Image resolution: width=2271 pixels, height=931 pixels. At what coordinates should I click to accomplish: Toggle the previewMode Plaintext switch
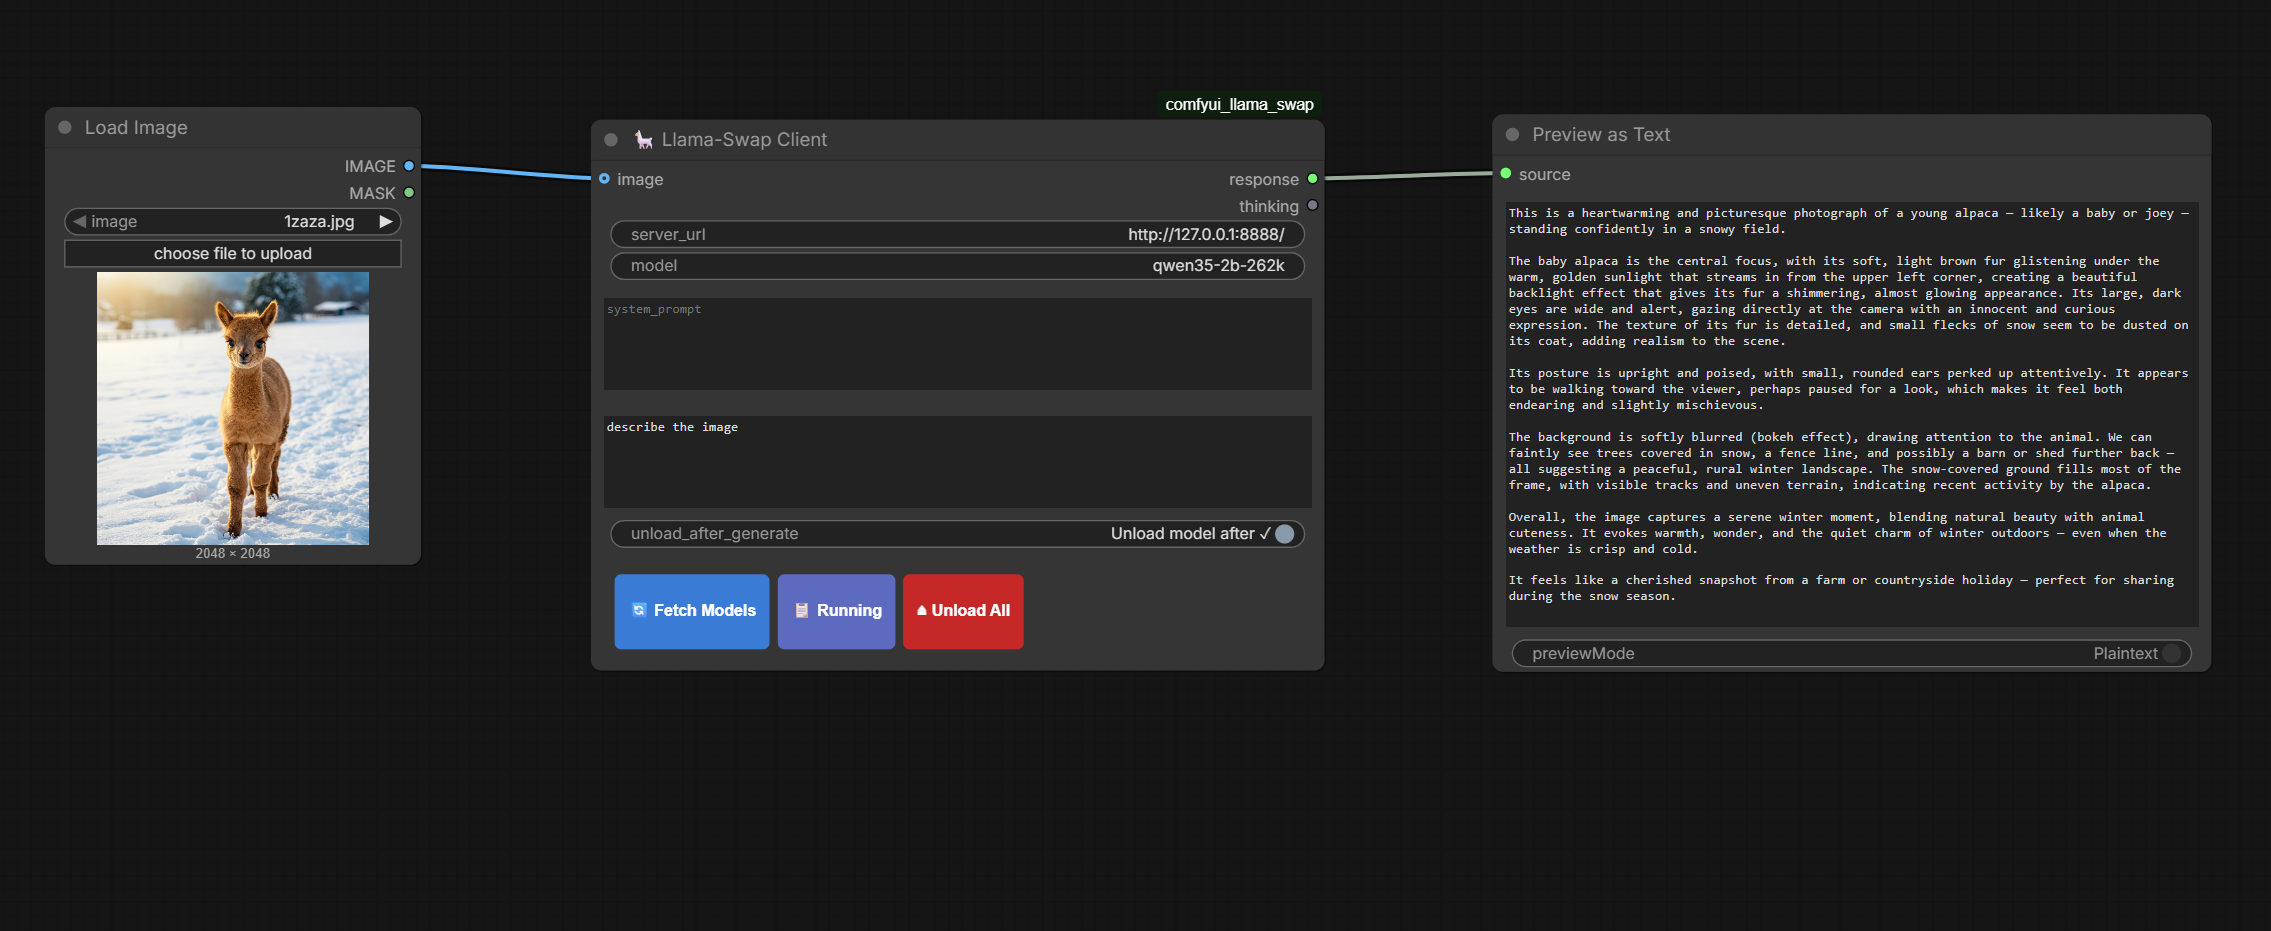[x=2171, y=653]
